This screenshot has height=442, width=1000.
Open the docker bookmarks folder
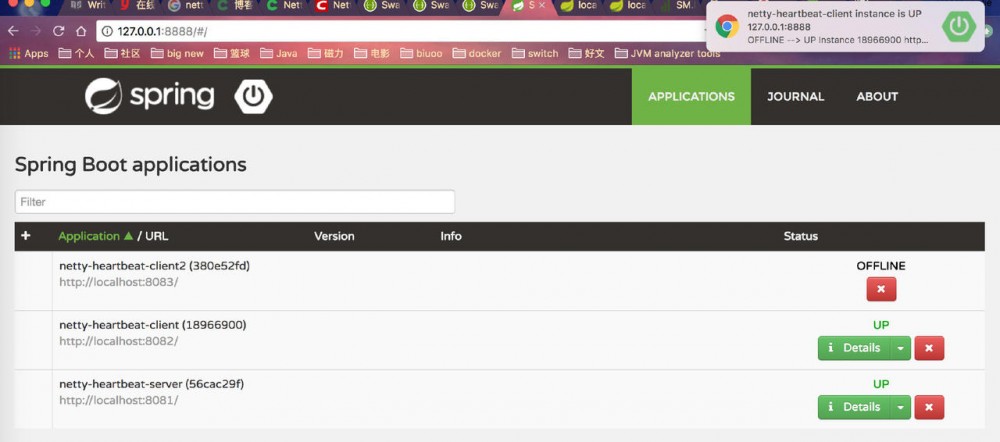477,54
